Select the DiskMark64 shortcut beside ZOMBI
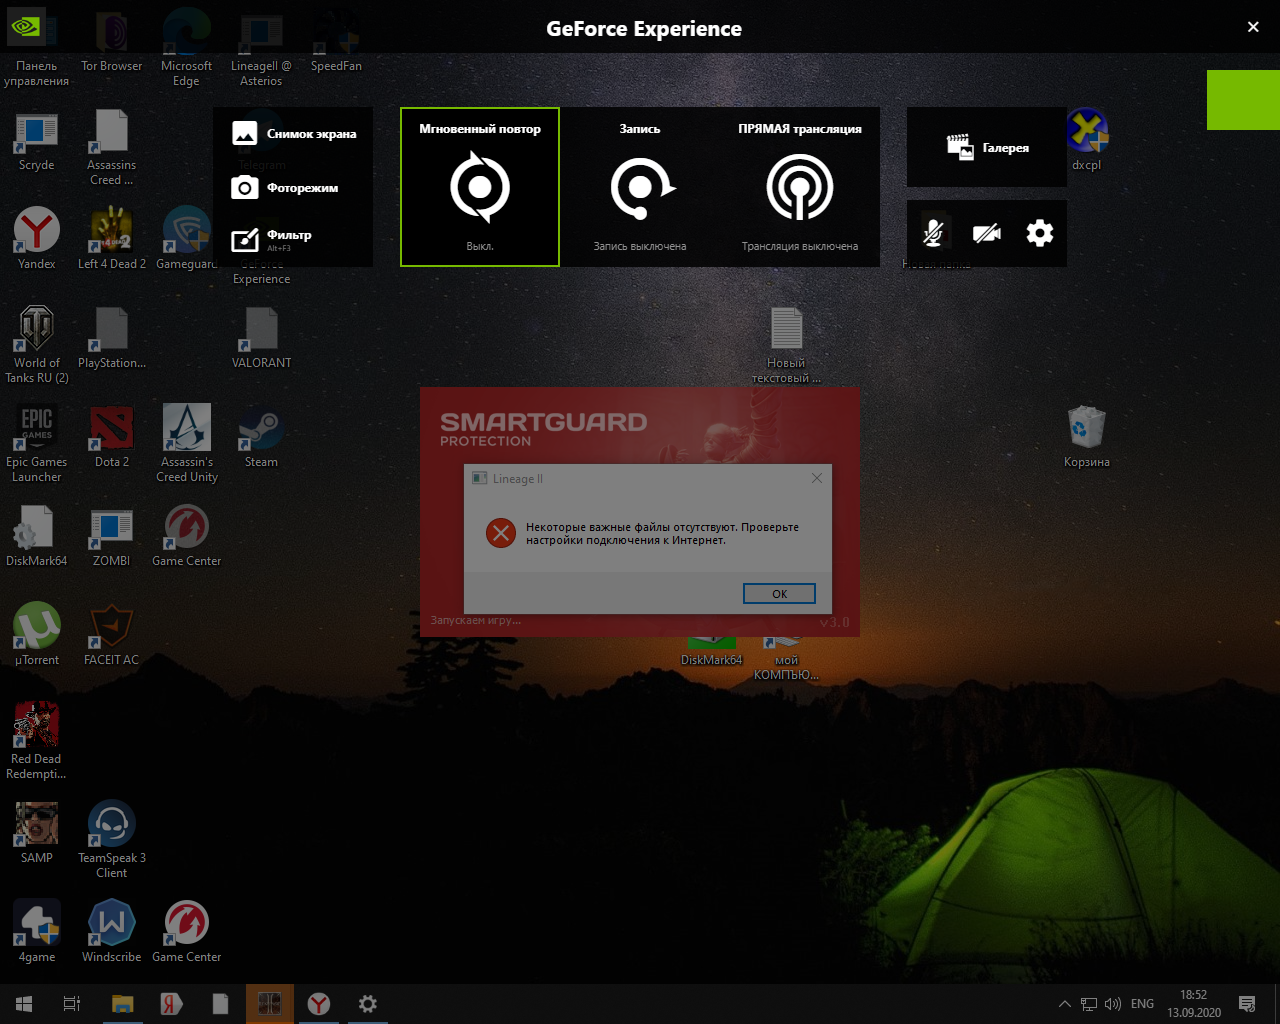The width and height of the screenshot is (1280, 1024). [37, 536]
